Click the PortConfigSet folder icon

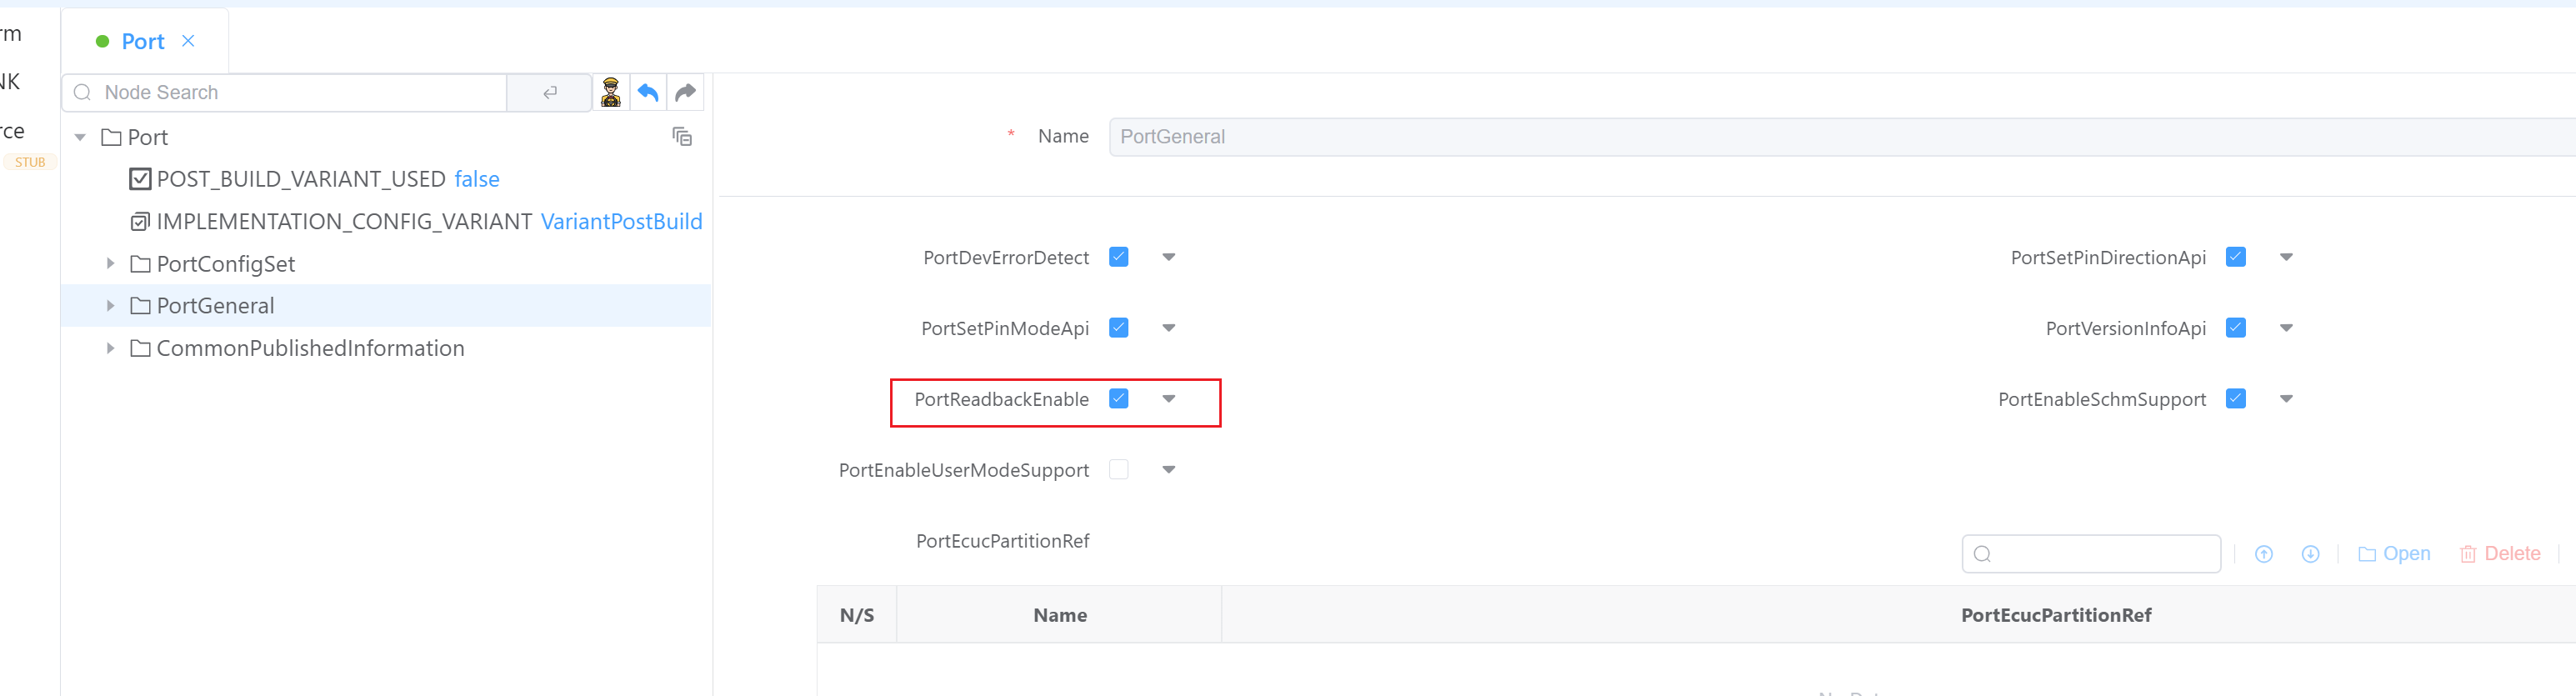(140, 264)
